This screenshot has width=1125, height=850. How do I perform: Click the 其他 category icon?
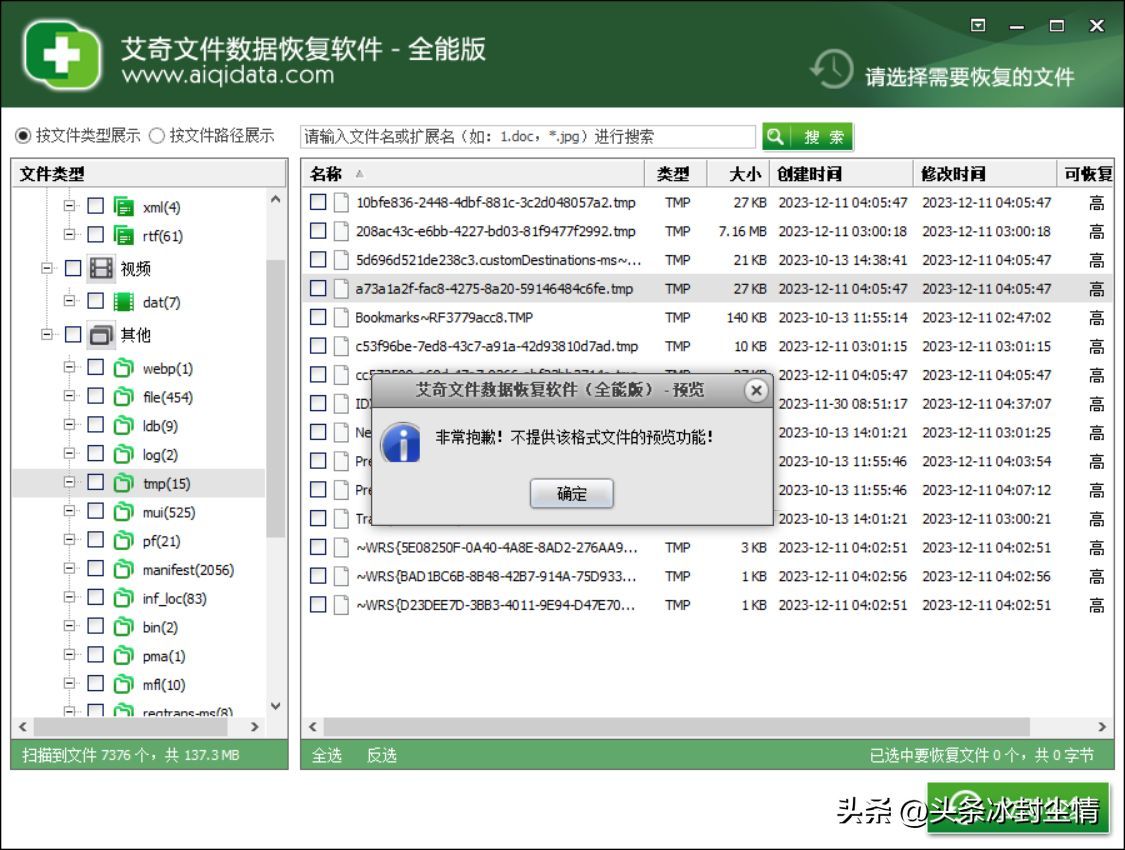(101, 334)
